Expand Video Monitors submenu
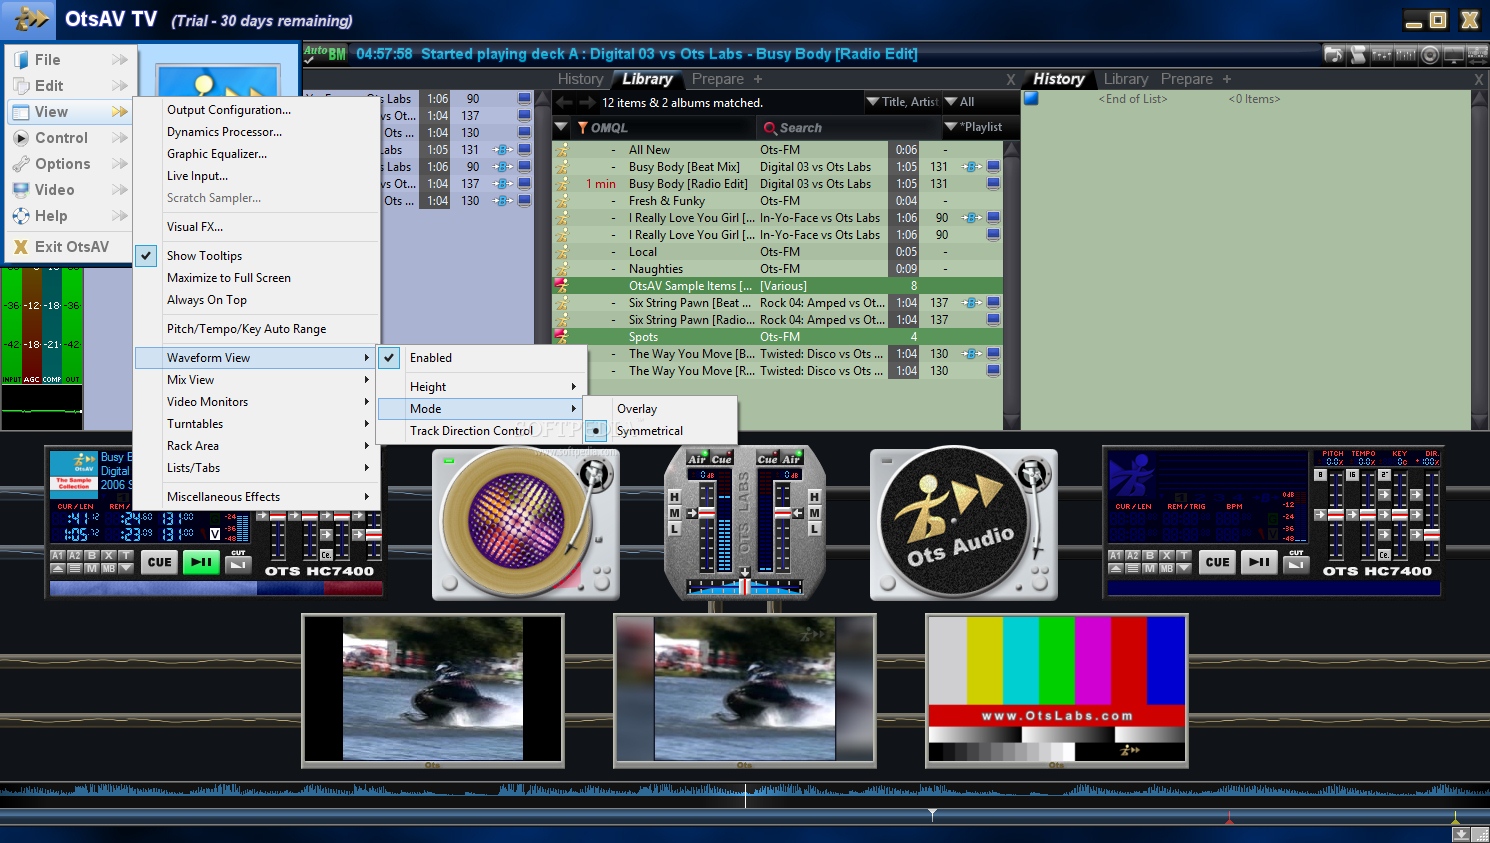 [x=255, y=402]
